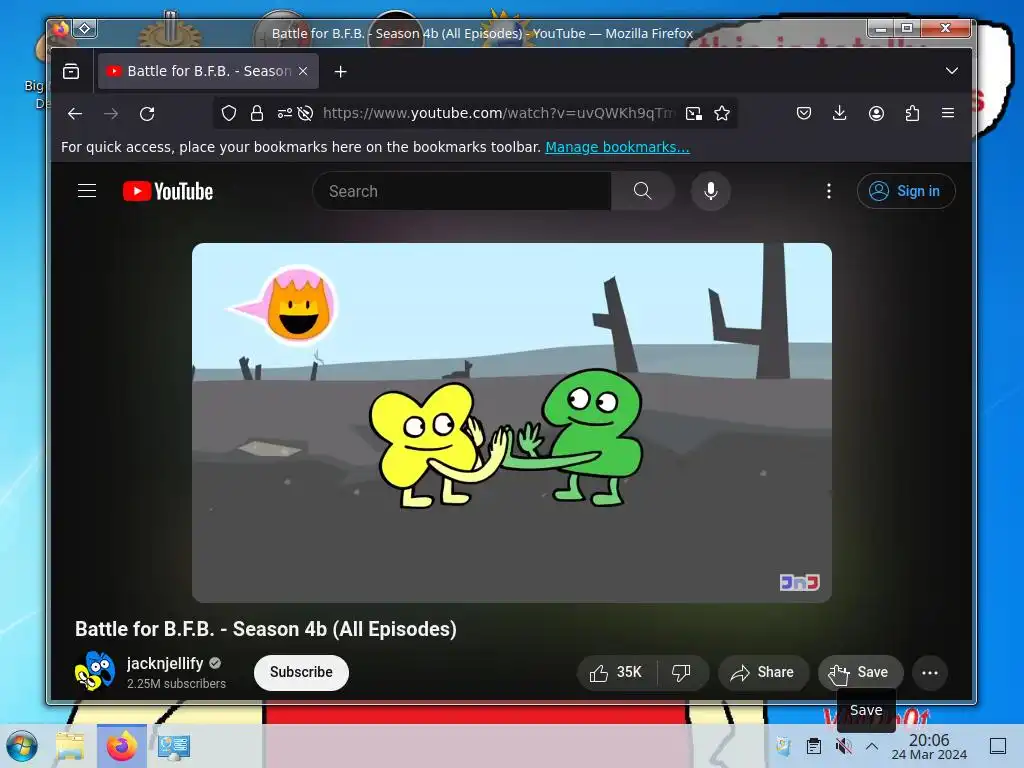Share this video
The height and width of the screenshot is (768, 1024).
coord(763,673)
